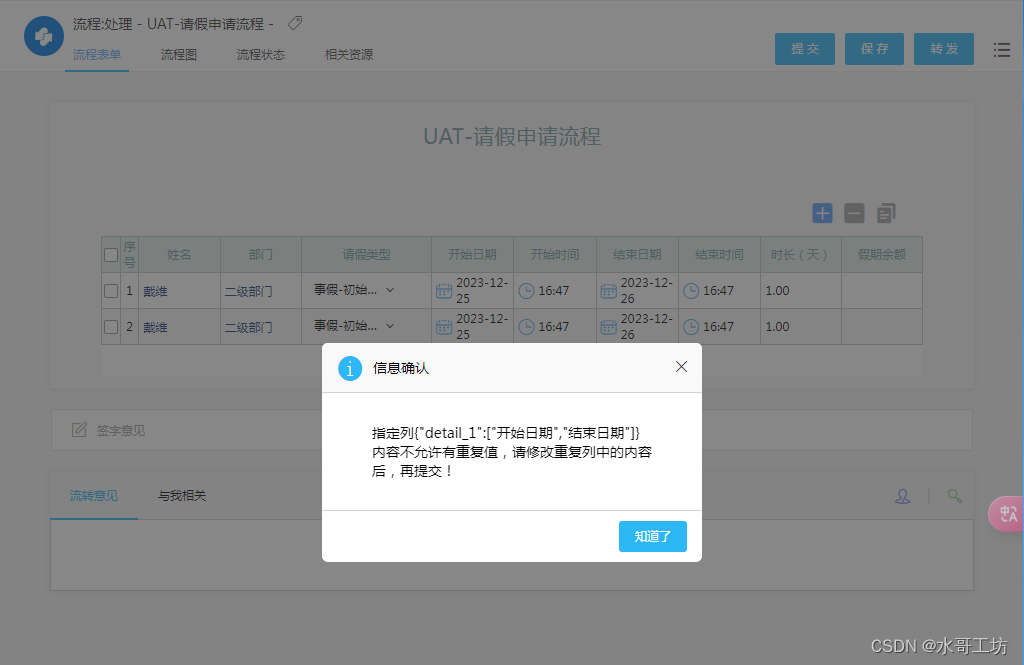Check the select-all checkbox in table header
Viewport: 1024px width, 665px height.
pyautogui.click(x=111, y=254)
